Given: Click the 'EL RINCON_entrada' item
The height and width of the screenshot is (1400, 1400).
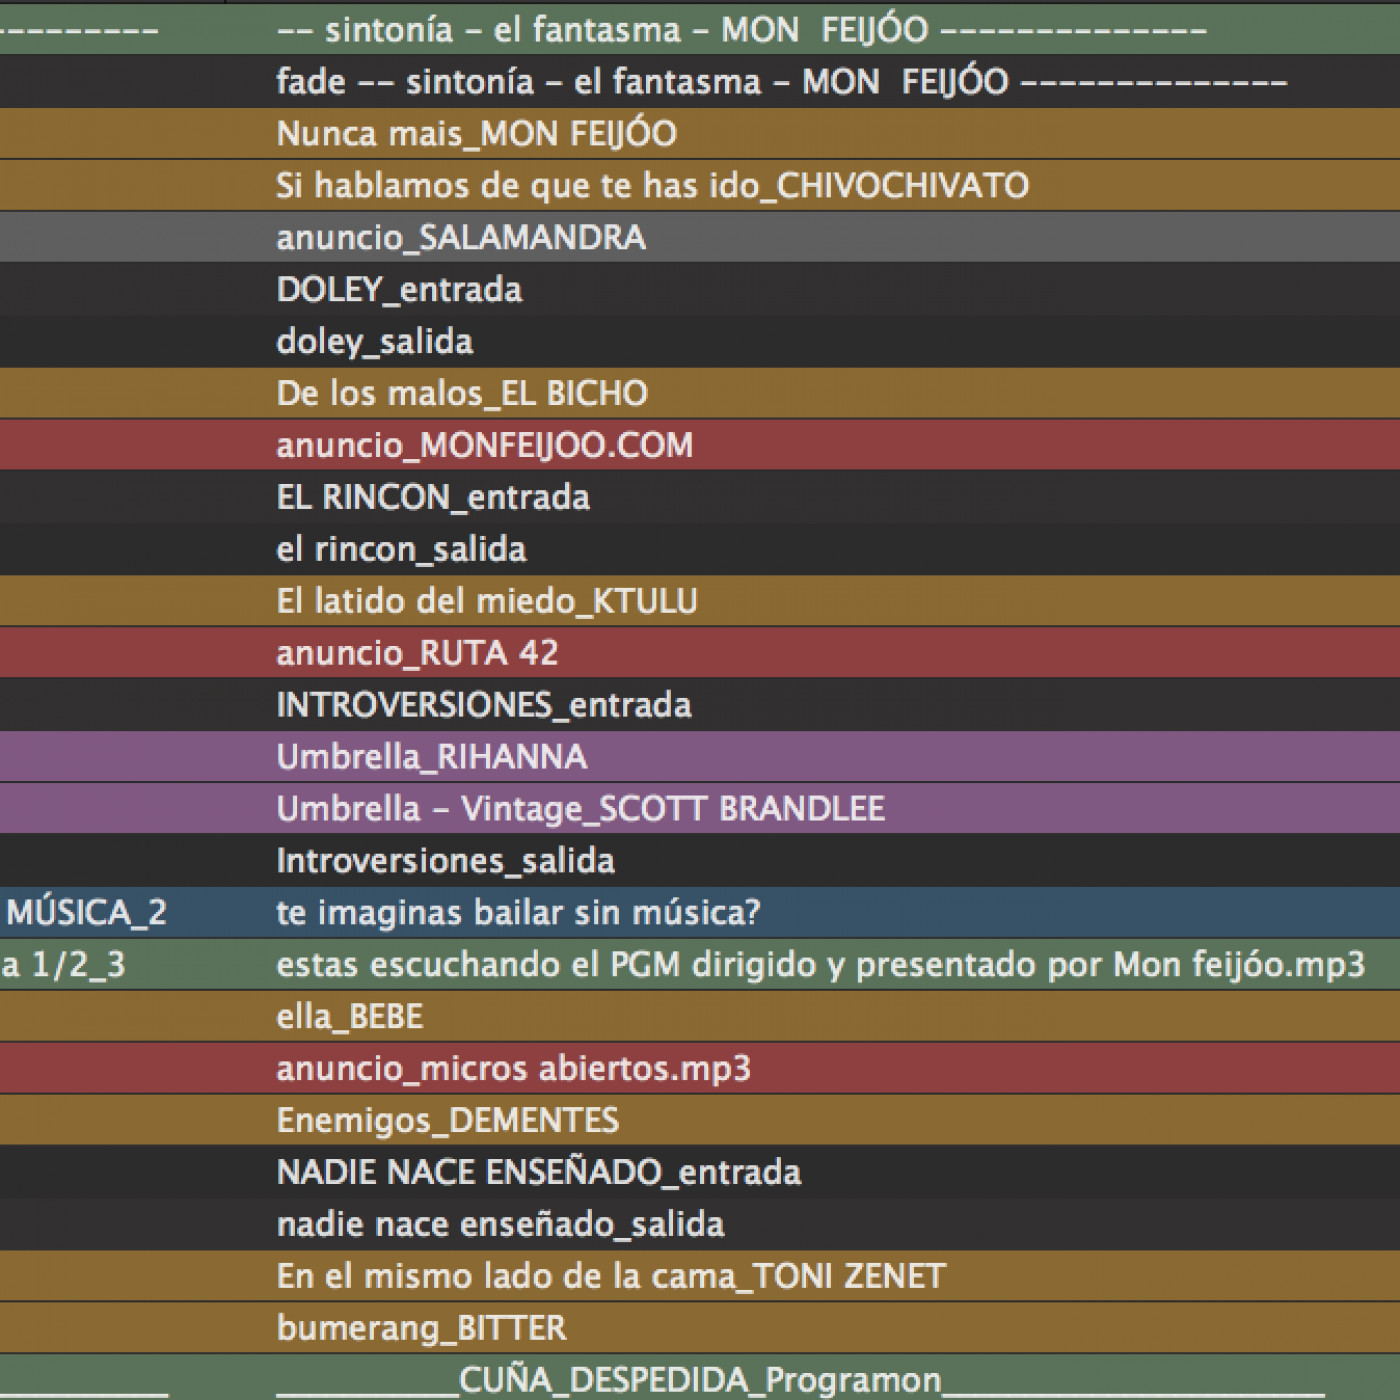Looking at the screenshot, I should click(x=433, y=498).
